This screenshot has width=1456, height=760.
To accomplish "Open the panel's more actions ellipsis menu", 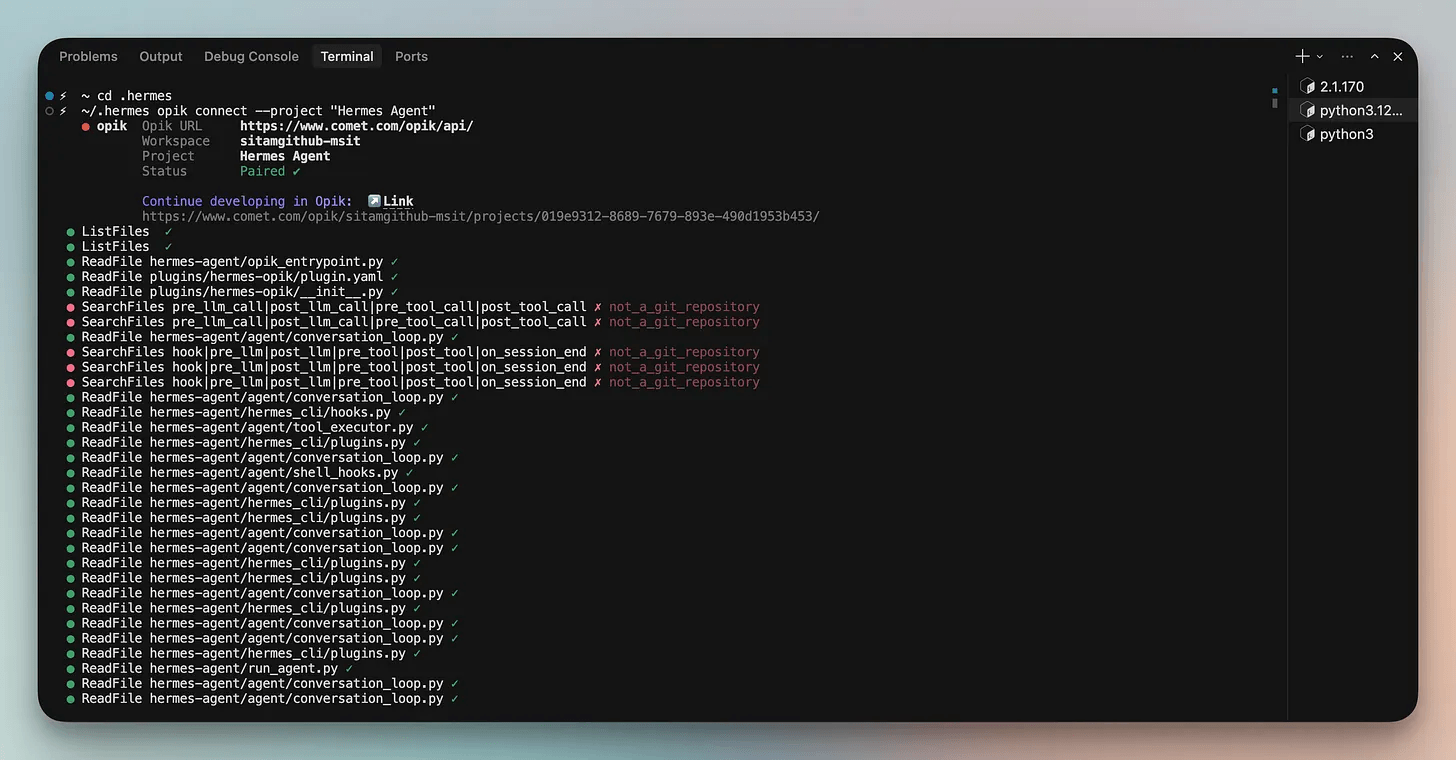I will pyautogui.click(x=1347, y=56).
